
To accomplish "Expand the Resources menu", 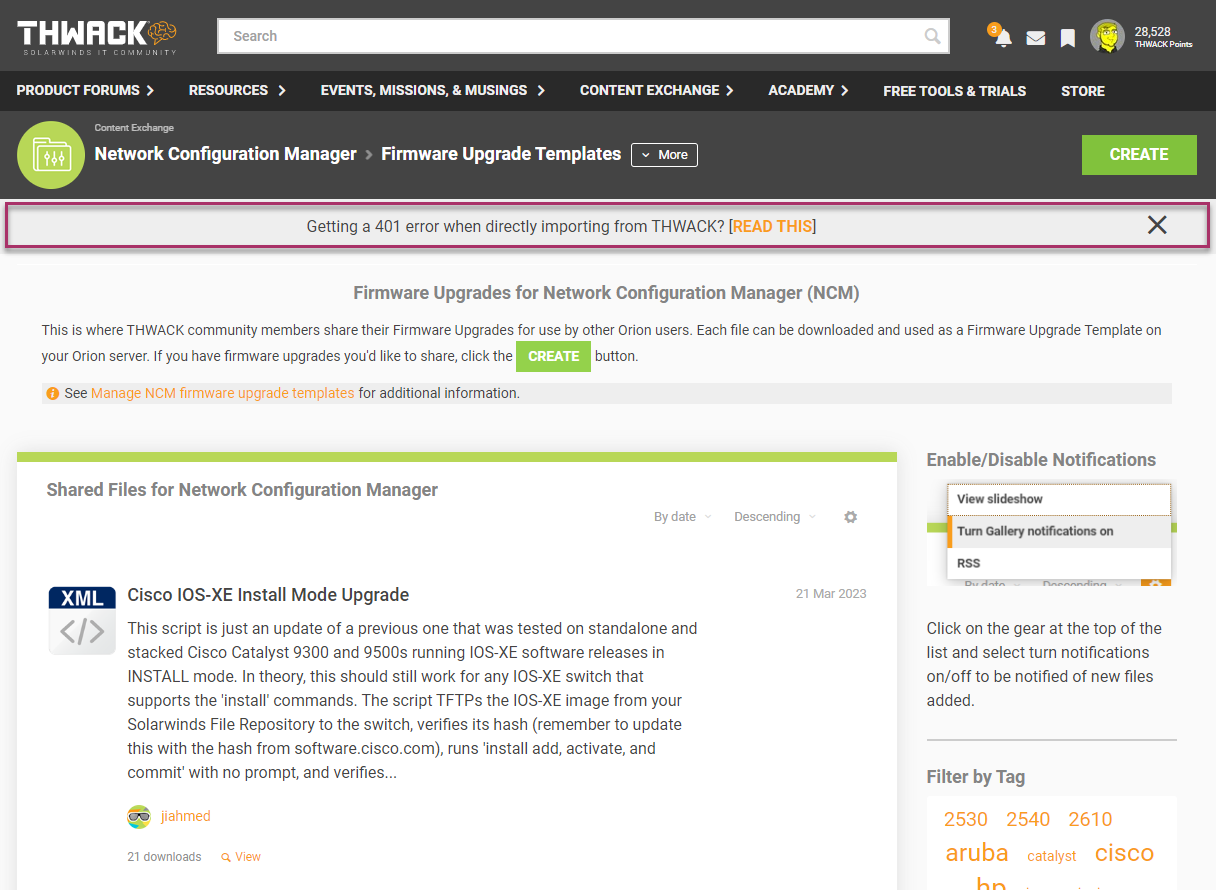I will 237,90.
